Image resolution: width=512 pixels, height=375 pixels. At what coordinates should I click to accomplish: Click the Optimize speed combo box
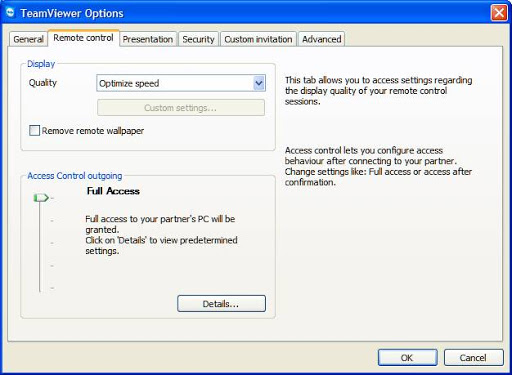click(x=181, y=83)
